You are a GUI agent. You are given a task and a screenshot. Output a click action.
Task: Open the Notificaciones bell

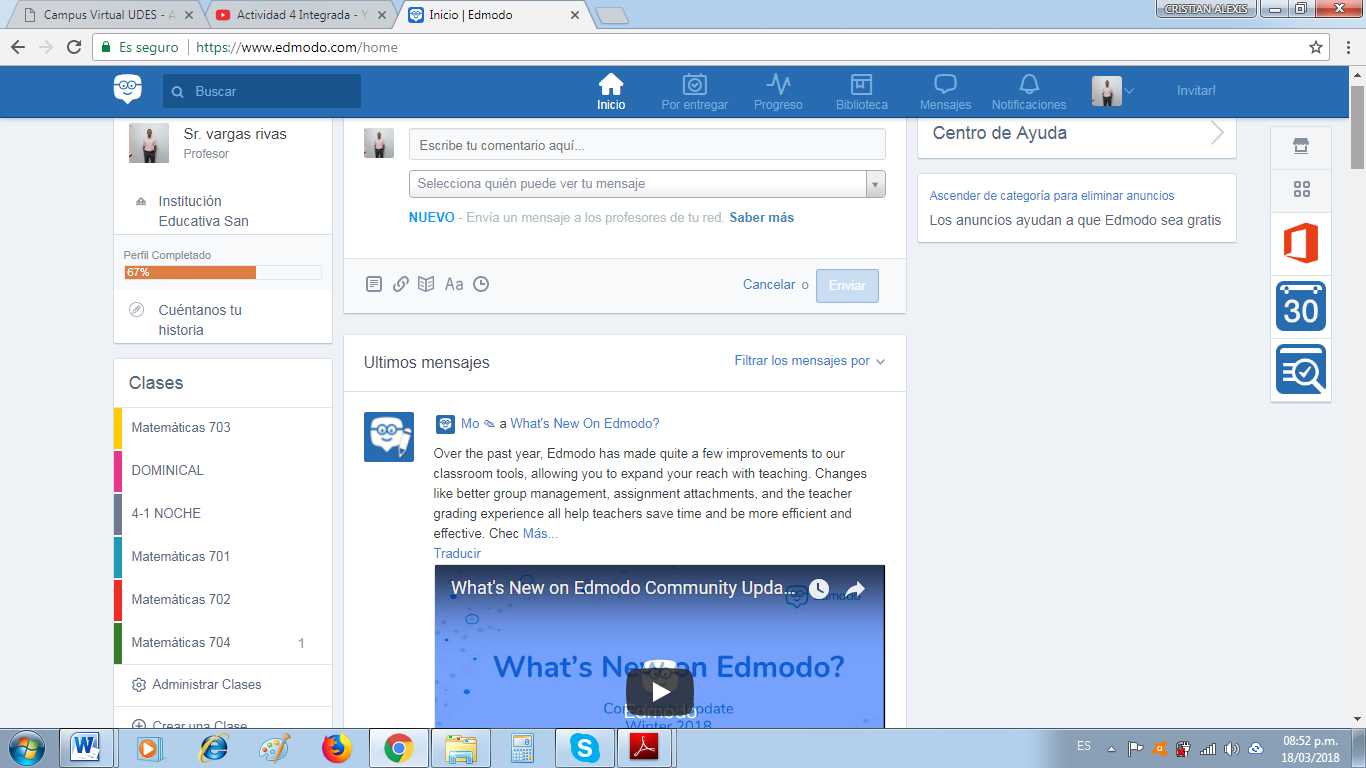[1029, 90]
